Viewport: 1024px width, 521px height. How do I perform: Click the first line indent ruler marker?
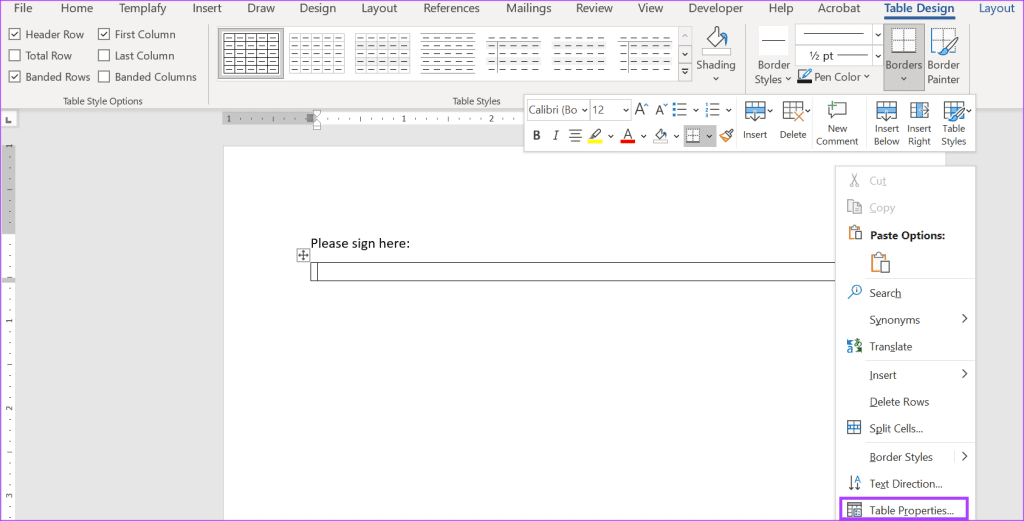coord(317,114)
